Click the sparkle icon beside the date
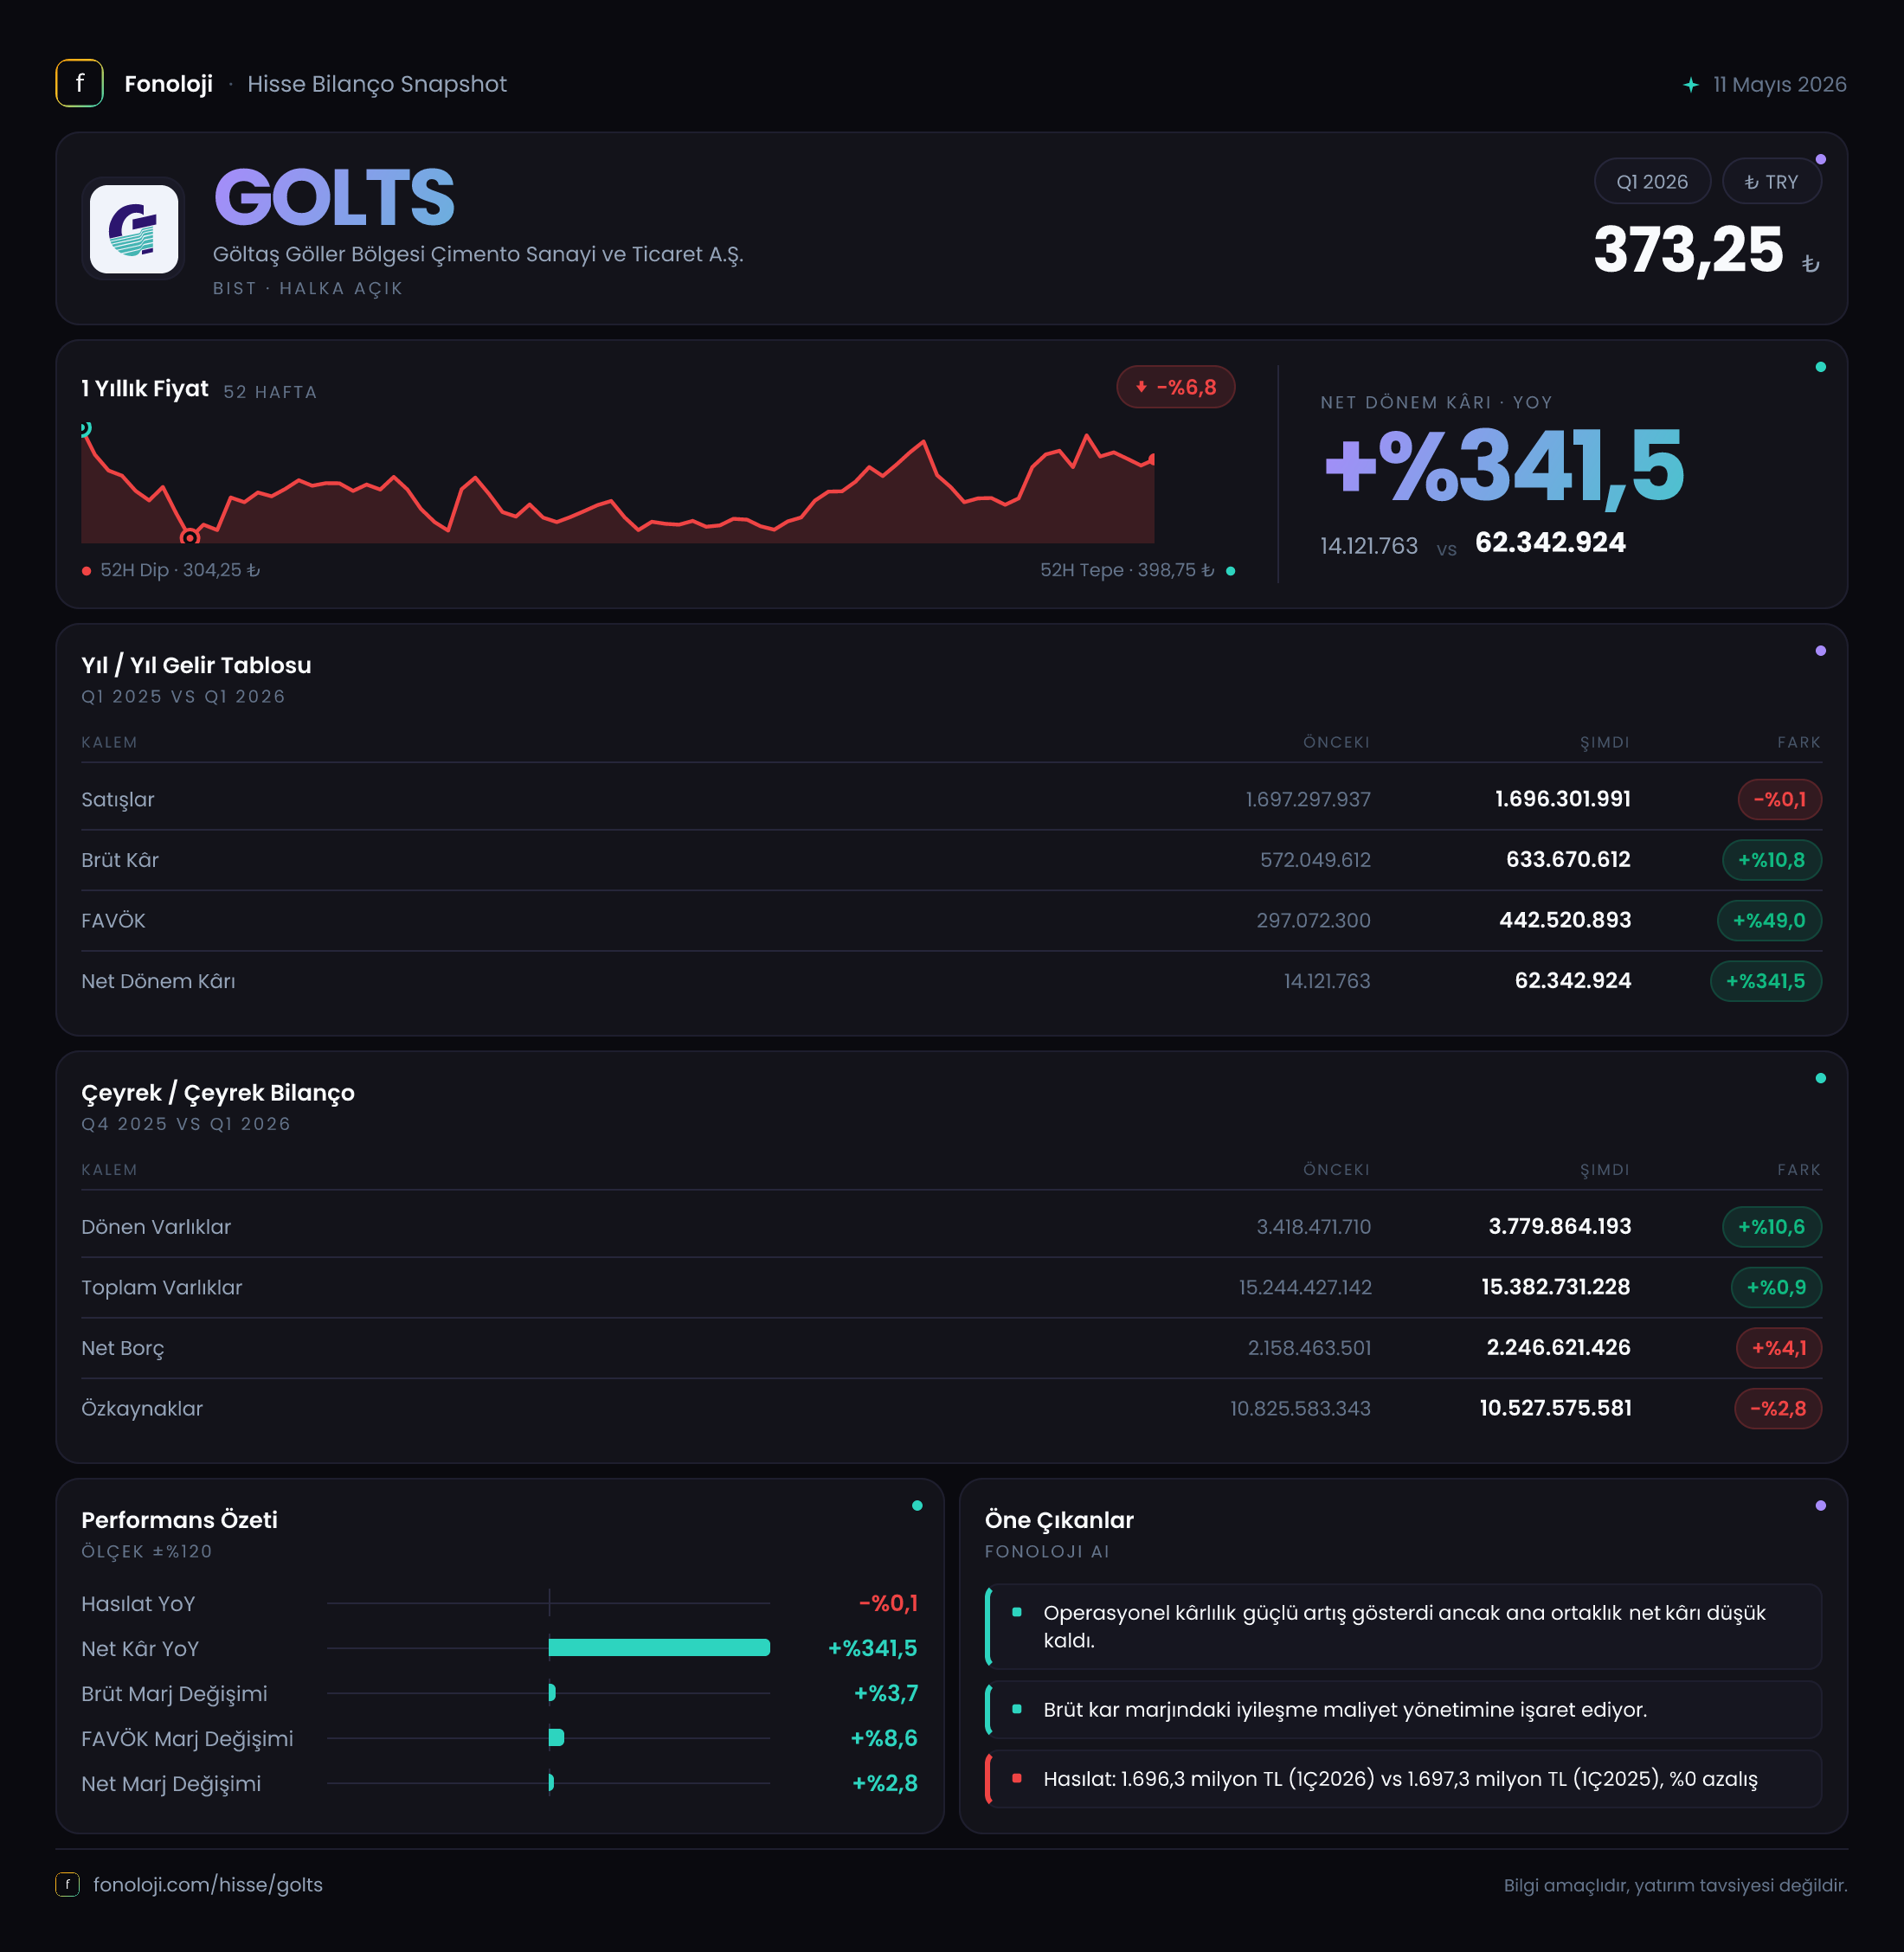Screen dimensions: 1904x1952 (1690, 85)
